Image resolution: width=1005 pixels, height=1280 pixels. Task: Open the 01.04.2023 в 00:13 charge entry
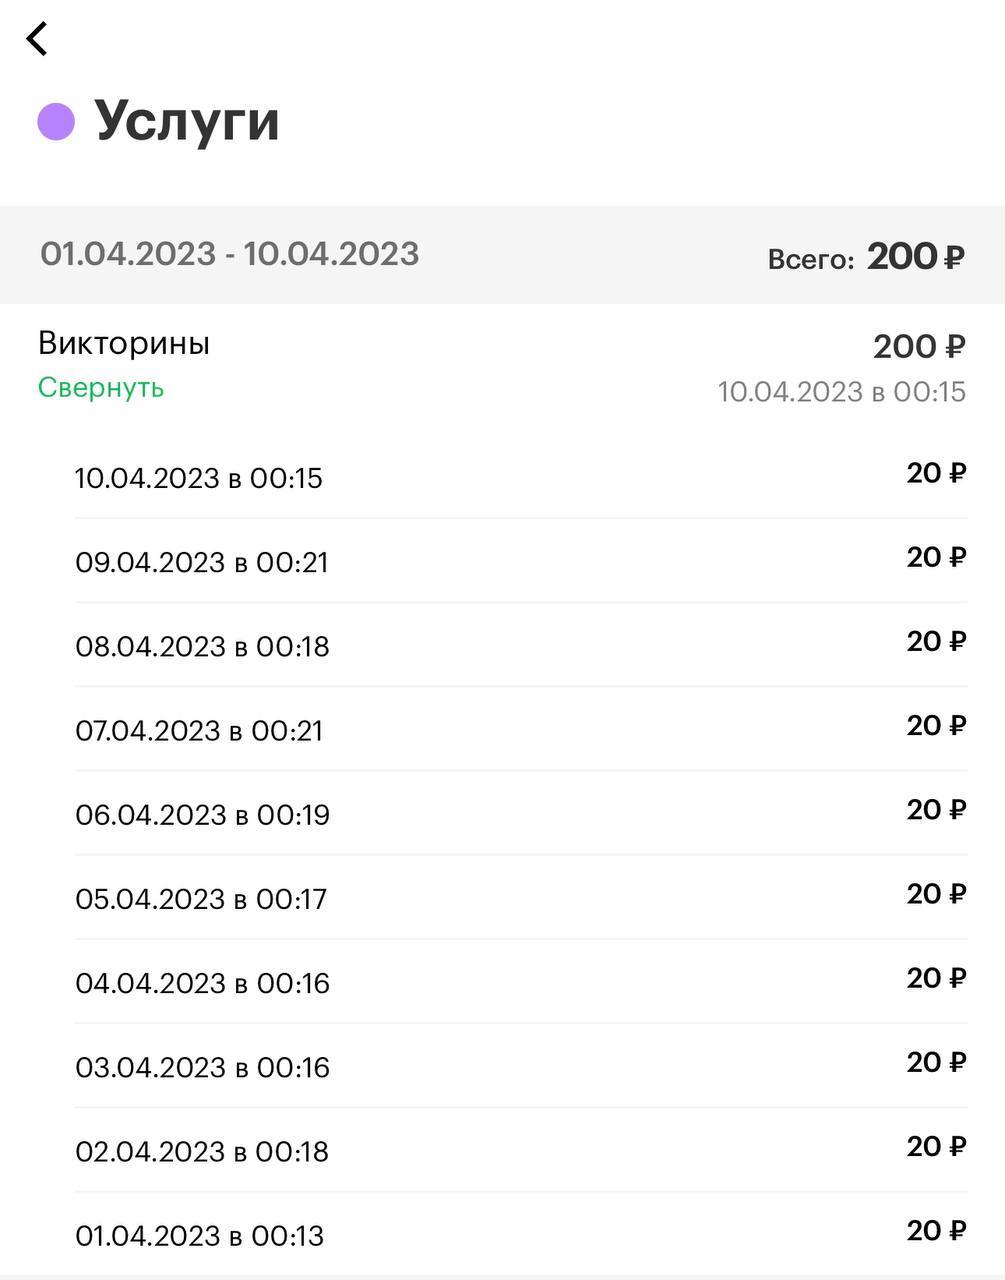pyautogui.click(x=199, y=1235)
